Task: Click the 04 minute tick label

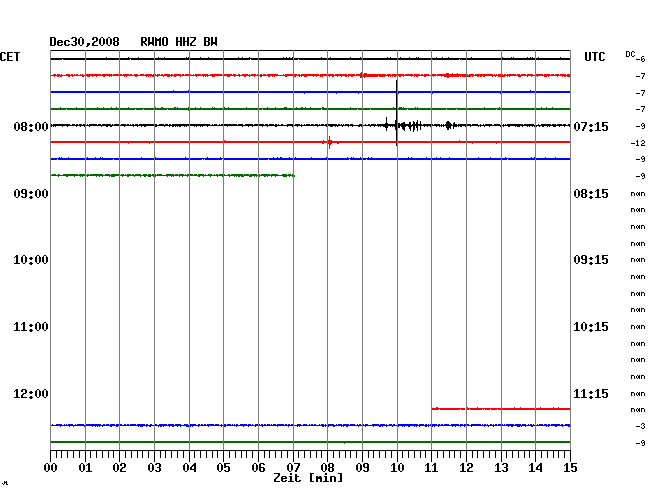Action: coord(189,468)
